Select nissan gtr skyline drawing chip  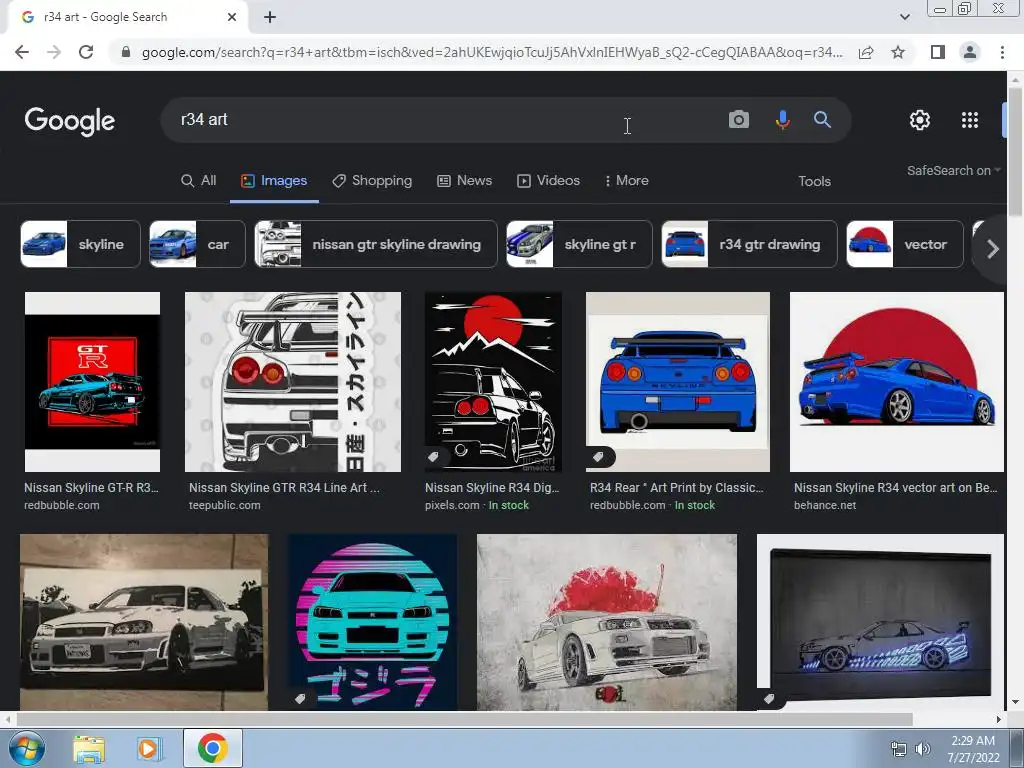(x=376, y=244)
